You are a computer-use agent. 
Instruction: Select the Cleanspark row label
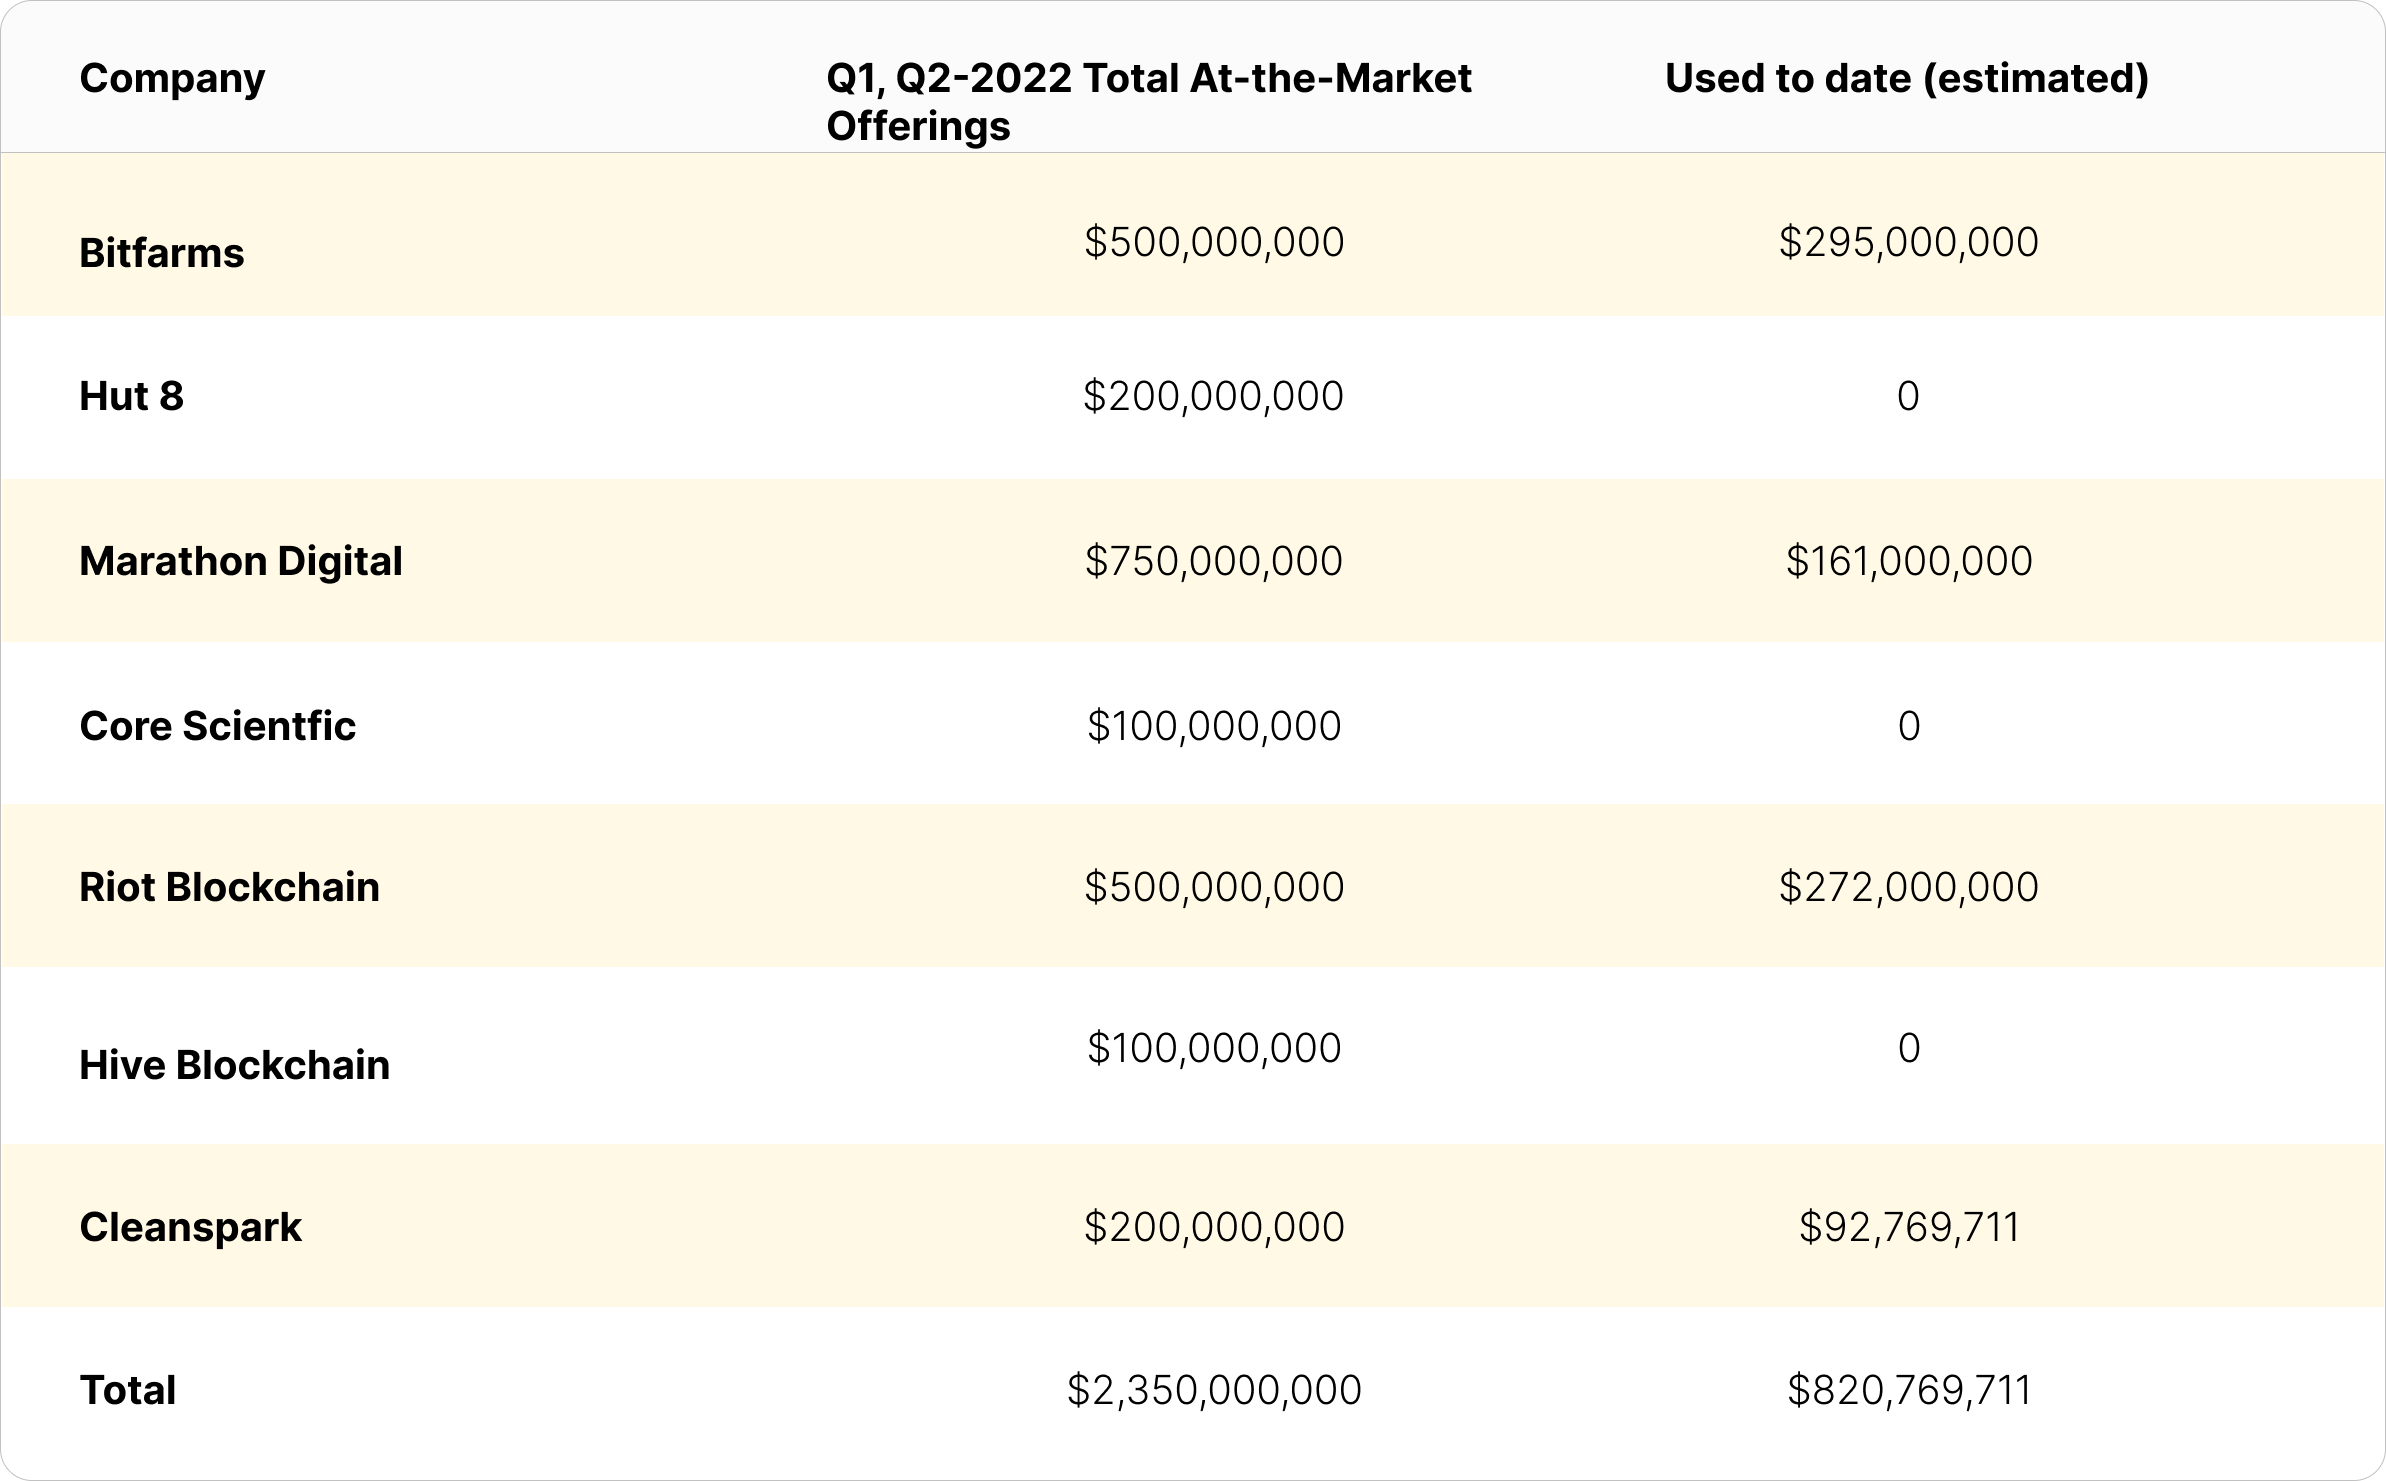click(191, 1226)
